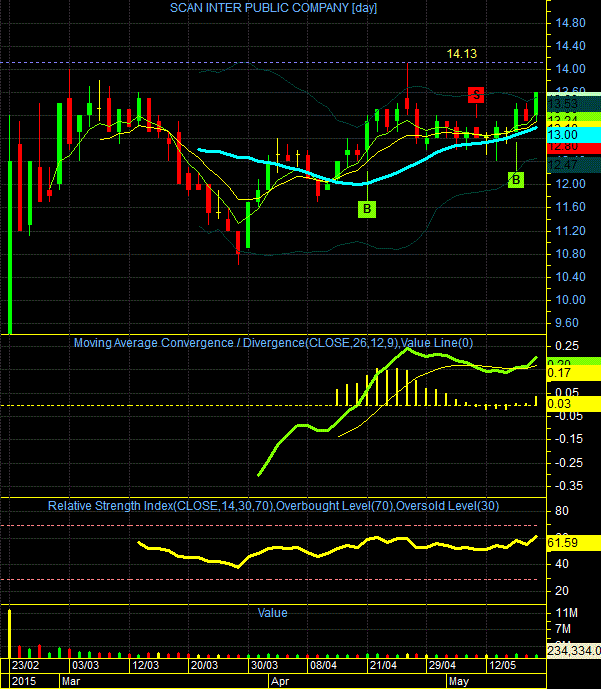
Task: Click the 14.13 high price label
Action: [x=461, y=54]
